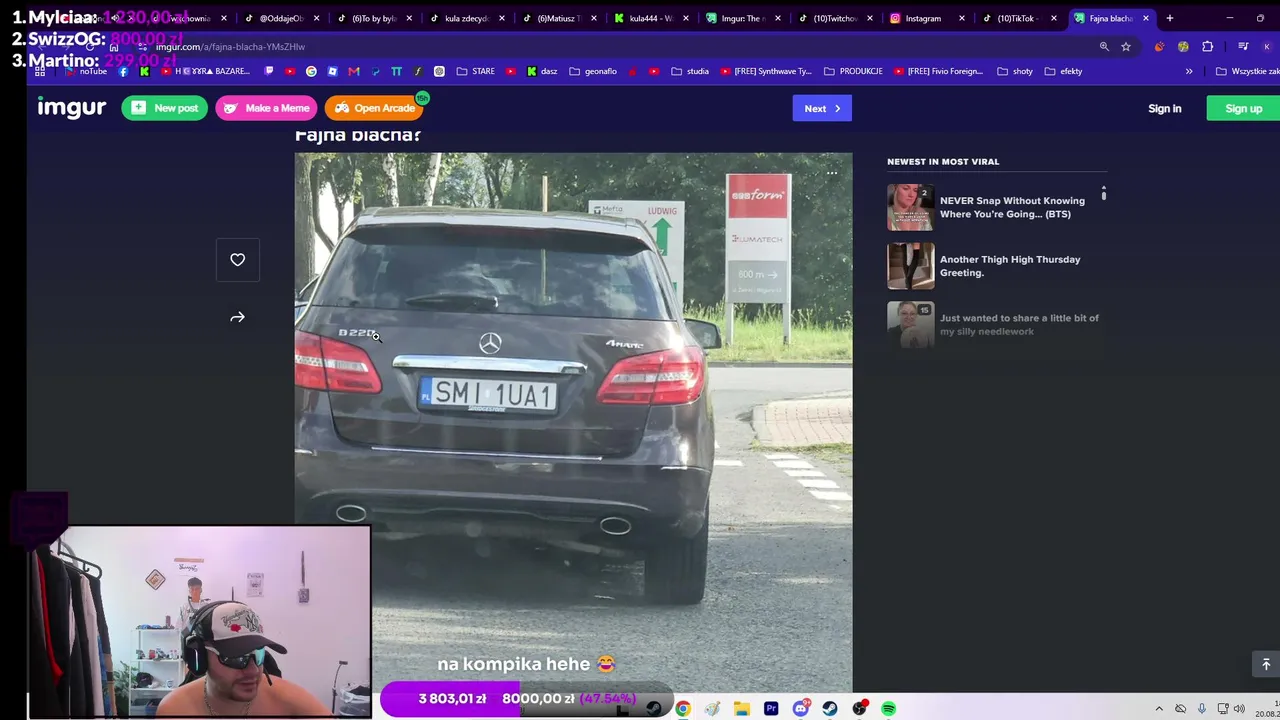Click the zoom magnifier icon in address bar
1280x720 pixels.
1104,47
